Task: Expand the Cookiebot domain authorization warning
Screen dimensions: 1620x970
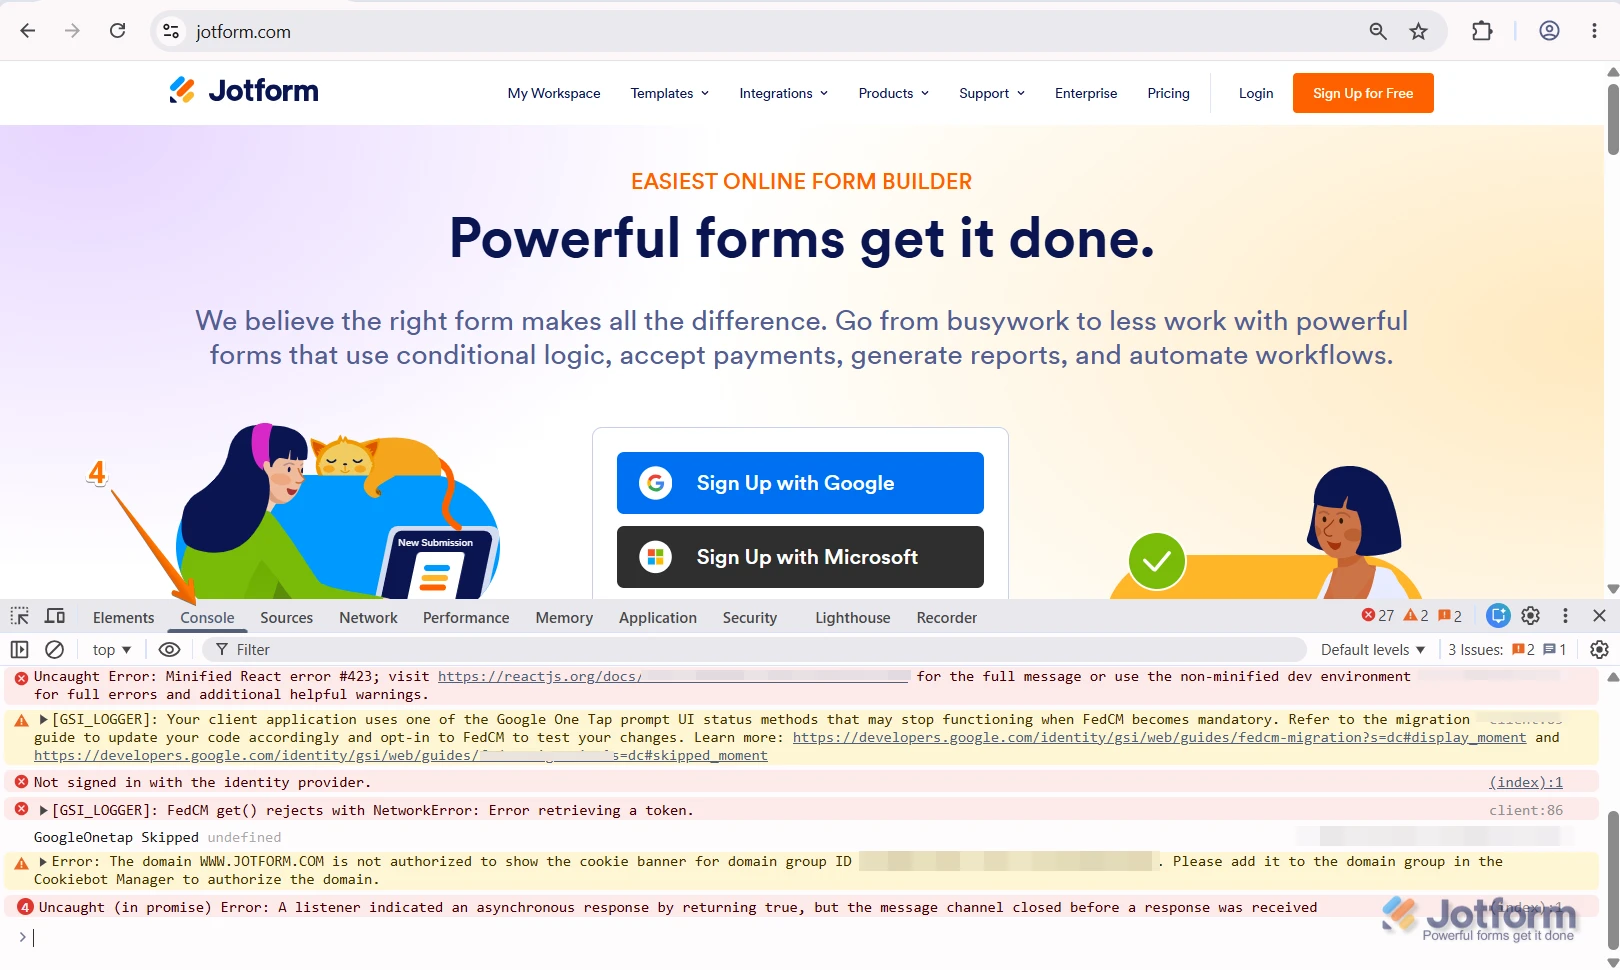Action: click(43, 861)
